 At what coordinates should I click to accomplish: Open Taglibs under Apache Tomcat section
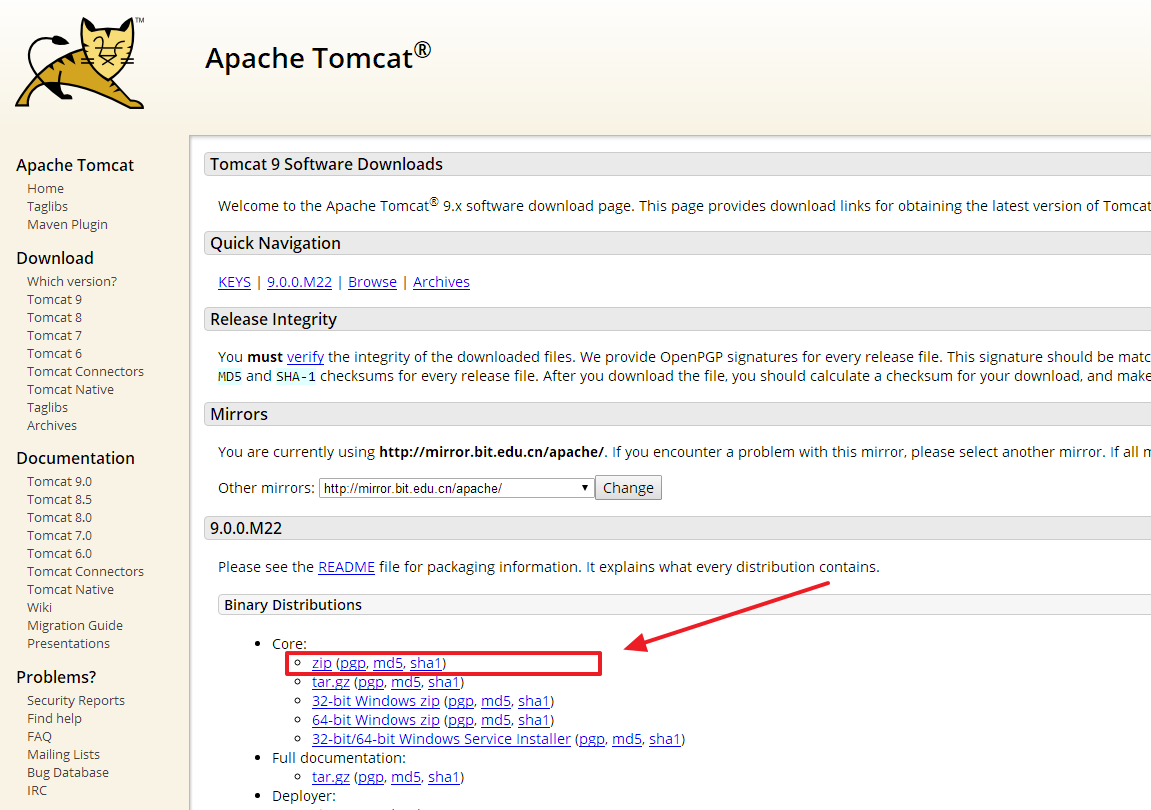coord(47,206)
